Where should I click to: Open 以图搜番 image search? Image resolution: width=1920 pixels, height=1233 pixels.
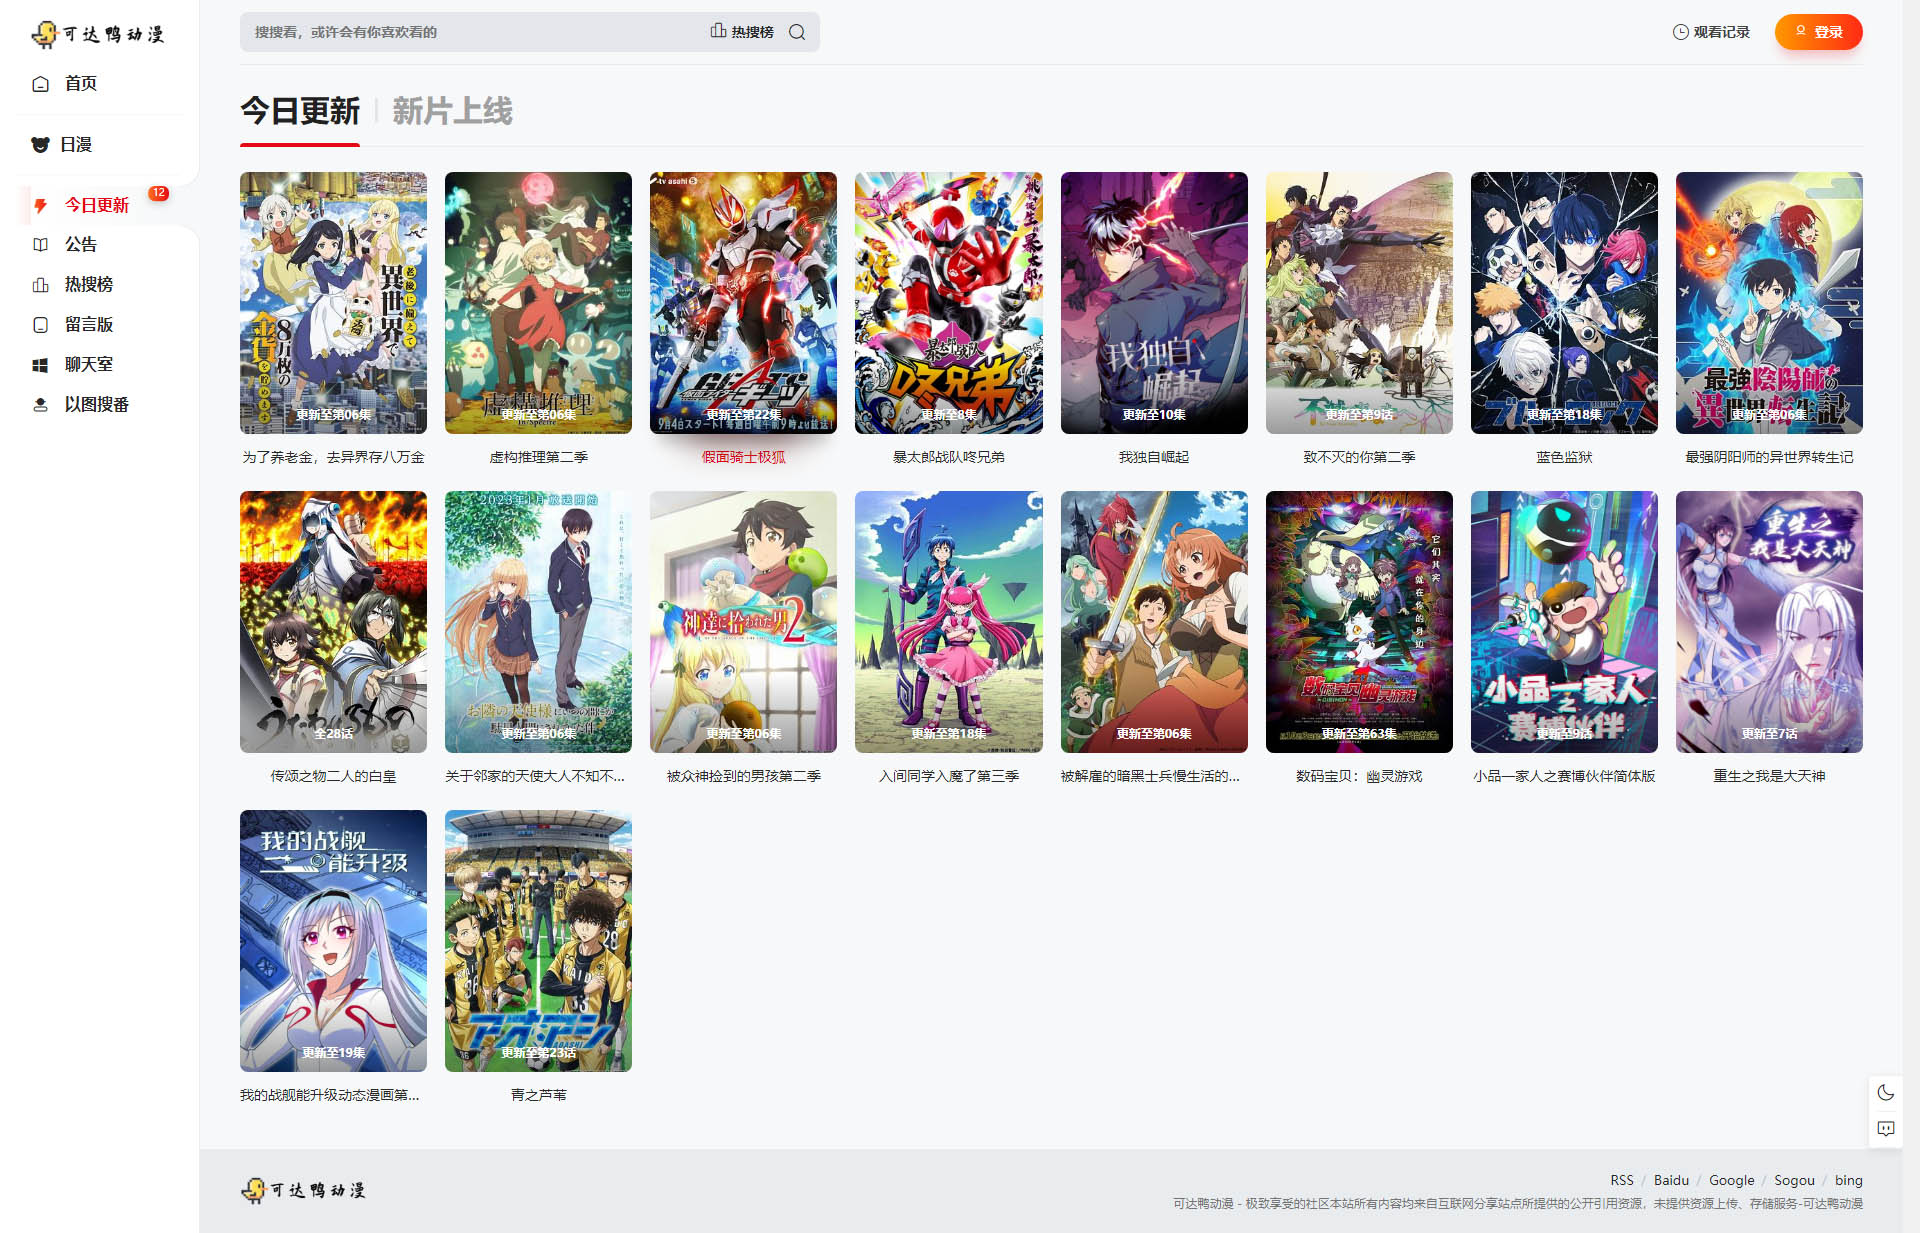pos(96,405)
